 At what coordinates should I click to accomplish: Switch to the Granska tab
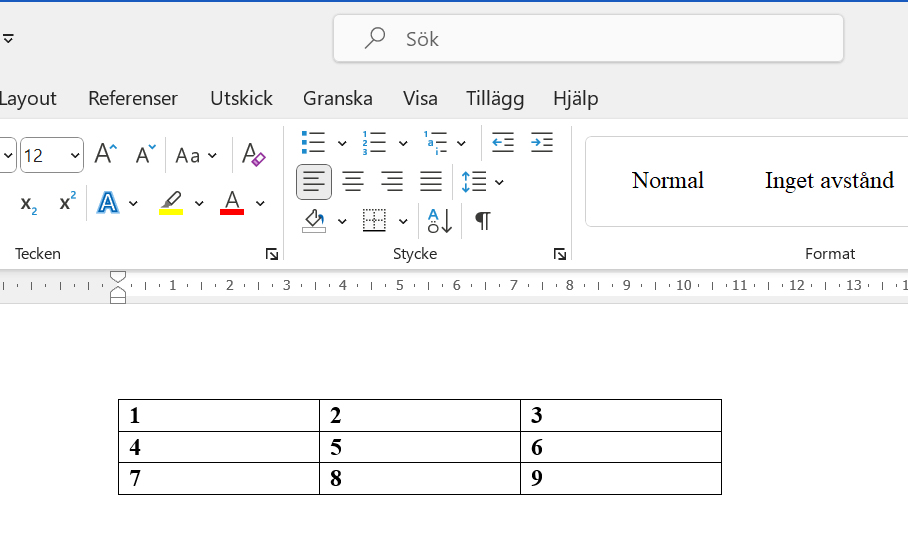pyautogui.click(x=338, y=98)
